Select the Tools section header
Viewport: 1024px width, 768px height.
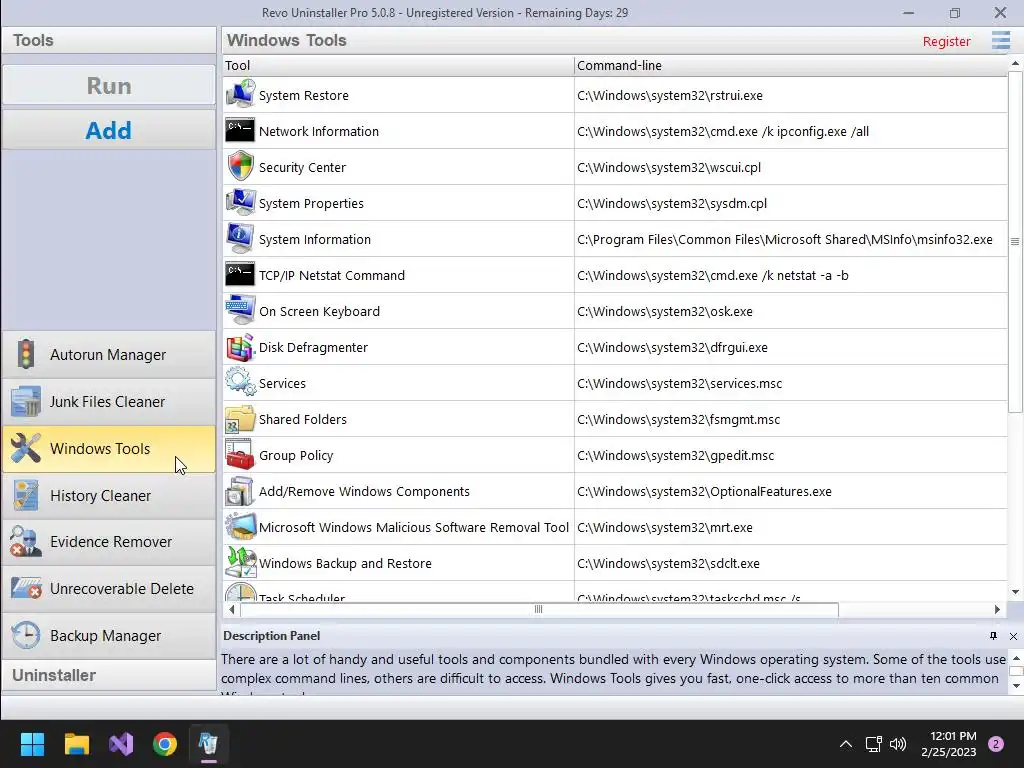[108, 40]
